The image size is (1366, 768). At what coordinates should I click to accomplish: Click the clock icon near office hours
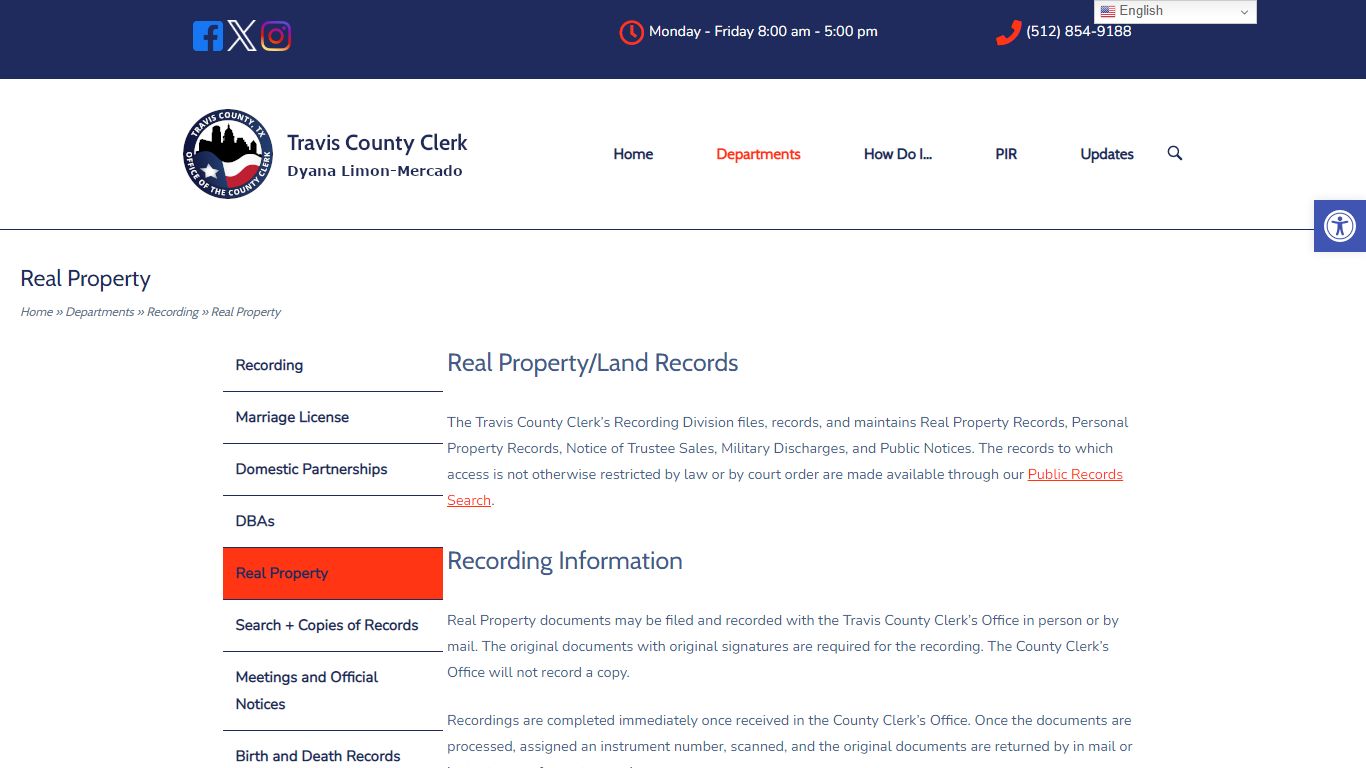tap(630, 31)
